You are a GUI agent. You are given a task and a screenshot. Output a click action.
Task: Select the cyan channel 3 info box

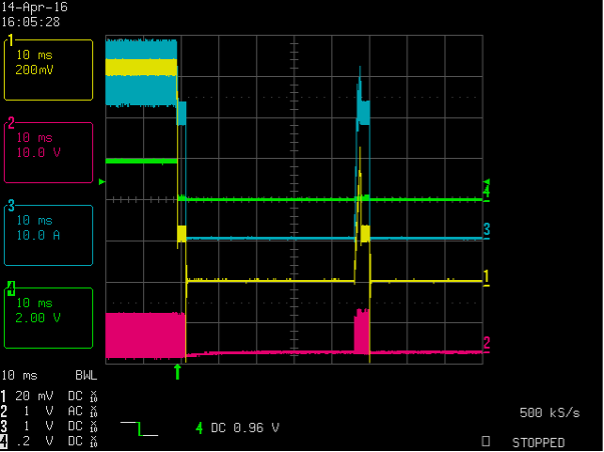[x=49, y=235]
